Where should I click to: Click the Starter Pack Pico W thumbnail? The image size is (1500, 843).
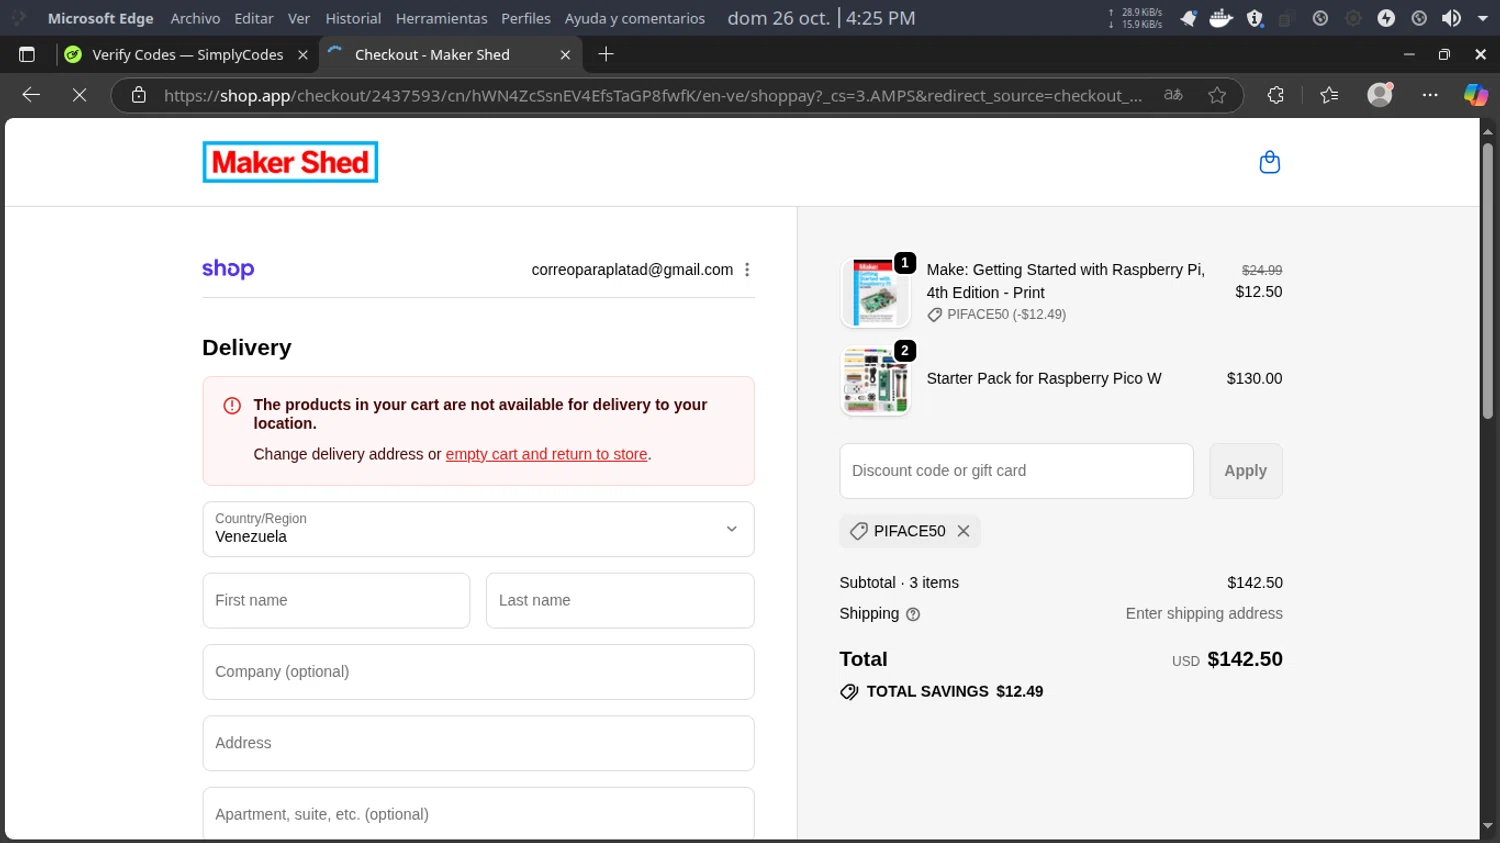(876, 380)
